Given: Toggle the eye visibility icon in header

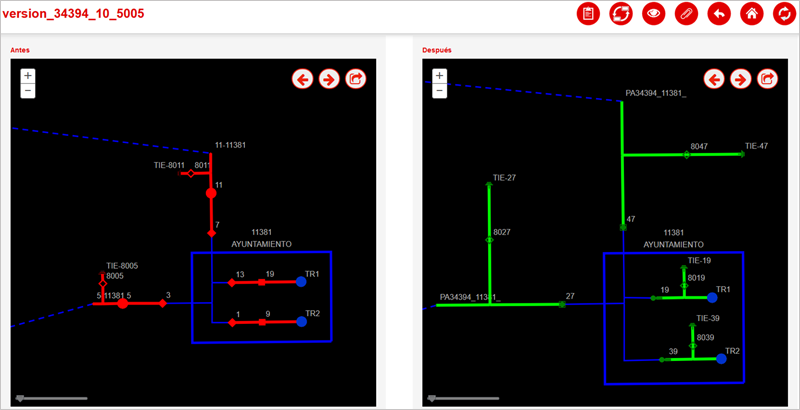Looking at the screenshot, I should tap(654, 14).
